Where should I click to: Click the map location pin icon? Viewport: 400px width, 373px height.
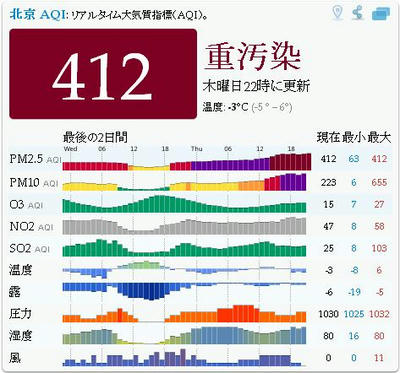tap(338, 13)
